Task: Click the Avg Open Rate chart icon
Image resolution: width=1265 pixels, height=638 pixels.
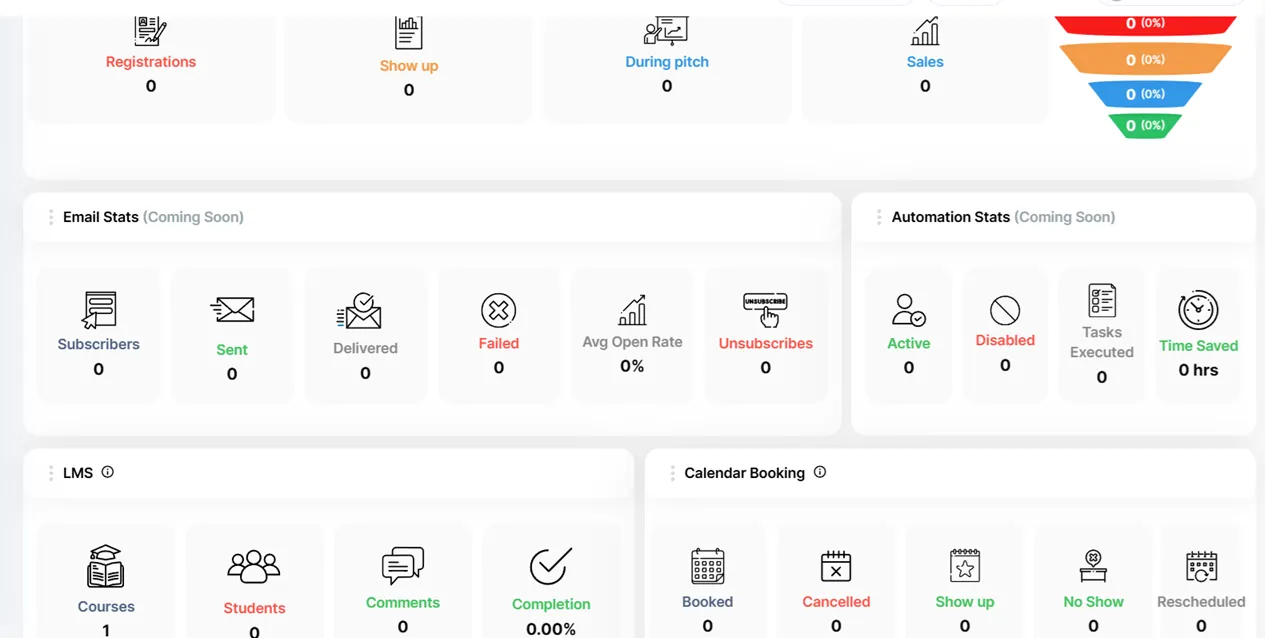Action: tap(632, 310)
